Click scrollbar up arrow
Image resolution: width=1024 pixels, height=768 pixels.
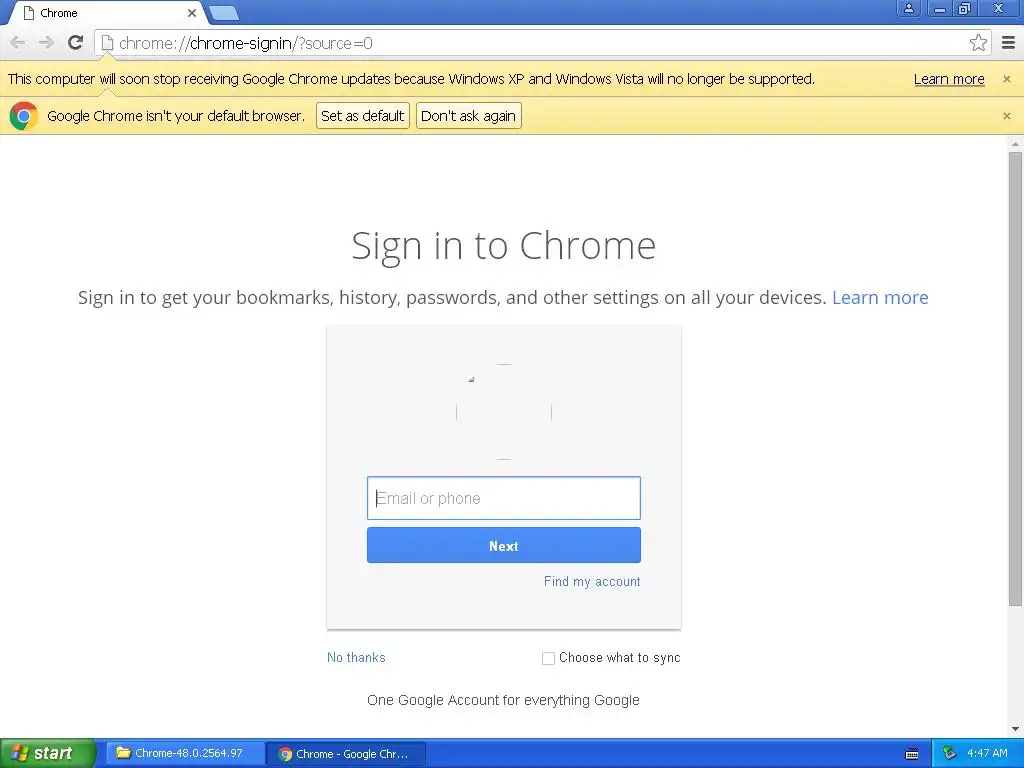point(1015,144)
